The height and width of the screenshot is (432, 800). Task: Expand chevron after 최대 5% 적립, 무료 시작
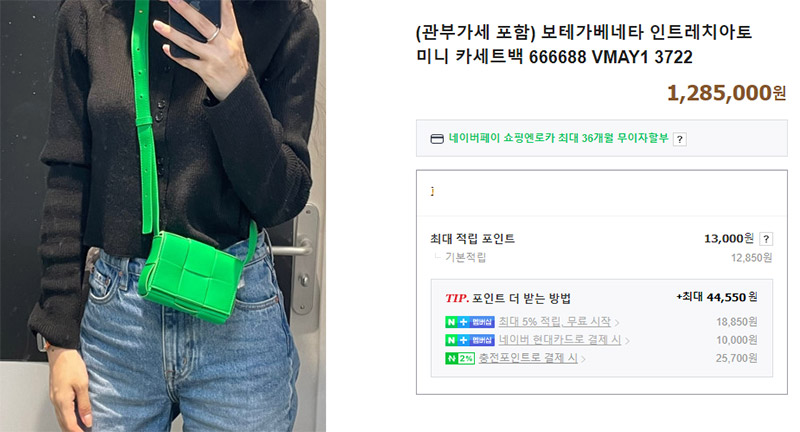[x=617, y=323]
